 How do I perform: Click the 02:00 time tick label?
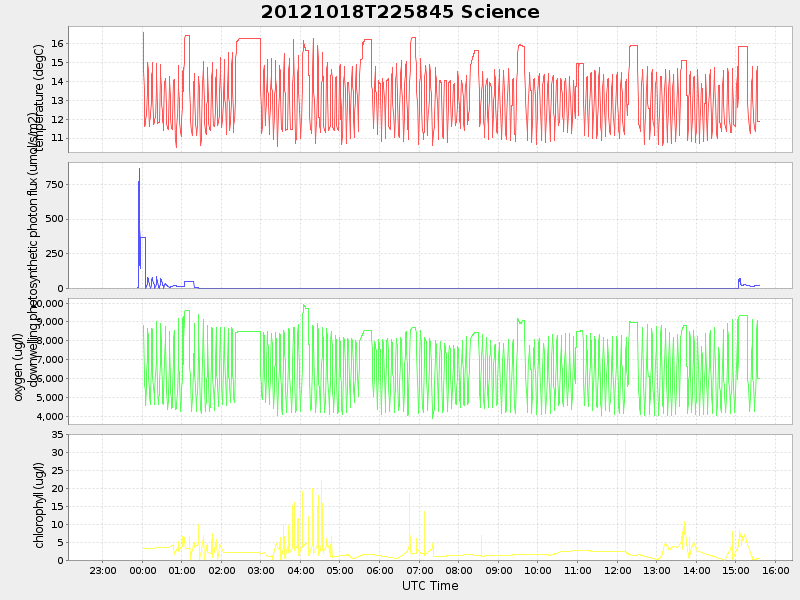tap(222, 571)
